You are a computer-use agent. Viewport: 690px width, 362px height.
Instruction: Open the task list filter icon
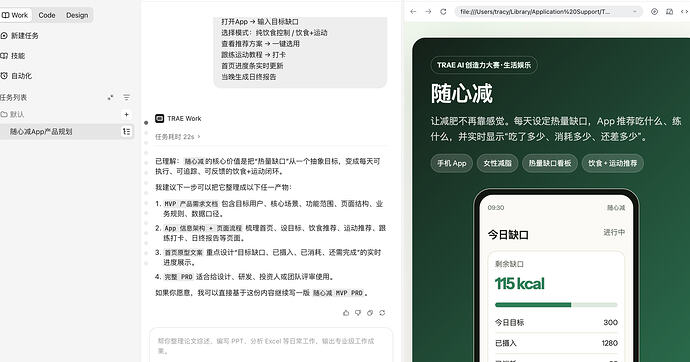(126, 97)
